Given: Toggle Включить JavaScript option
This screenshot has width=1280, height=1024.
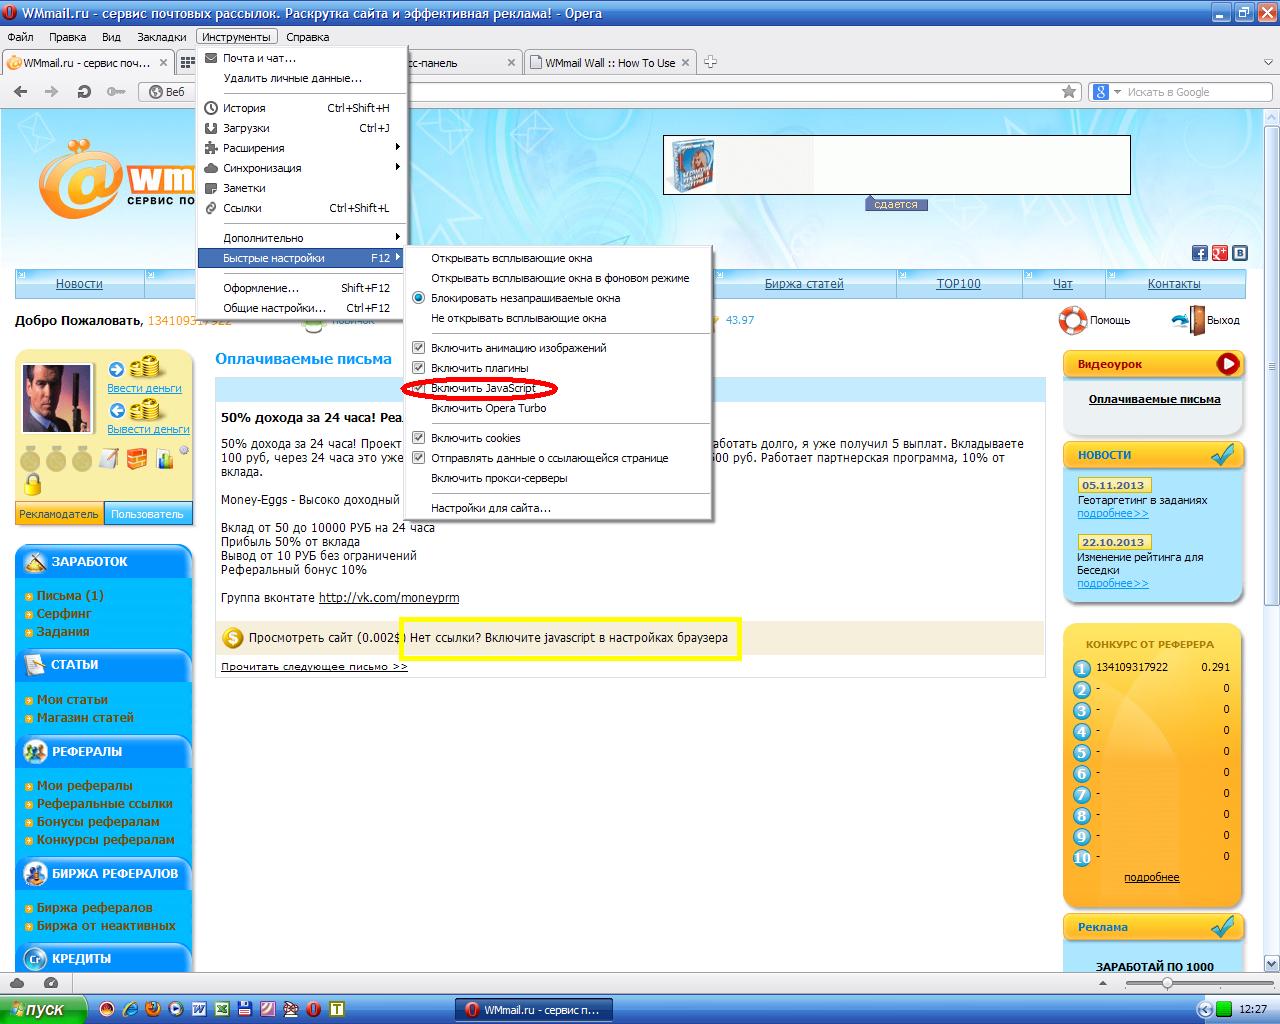Looking at the screenshot, I should (x=560, y=388).
